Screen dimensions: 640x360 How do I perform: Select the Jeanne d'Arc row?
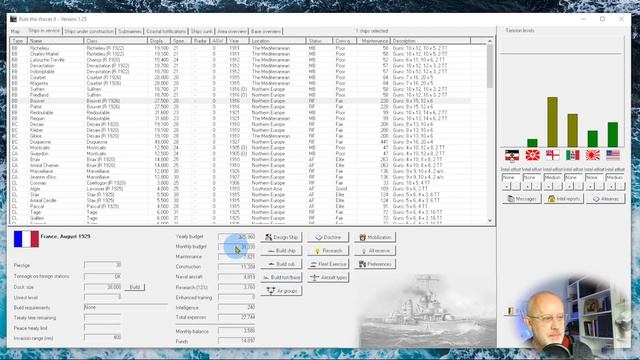(240, 177)
